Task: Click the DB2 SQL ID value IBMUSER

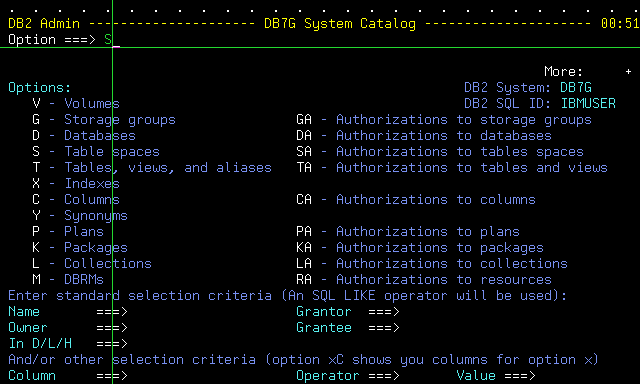Action: point(588,104)
